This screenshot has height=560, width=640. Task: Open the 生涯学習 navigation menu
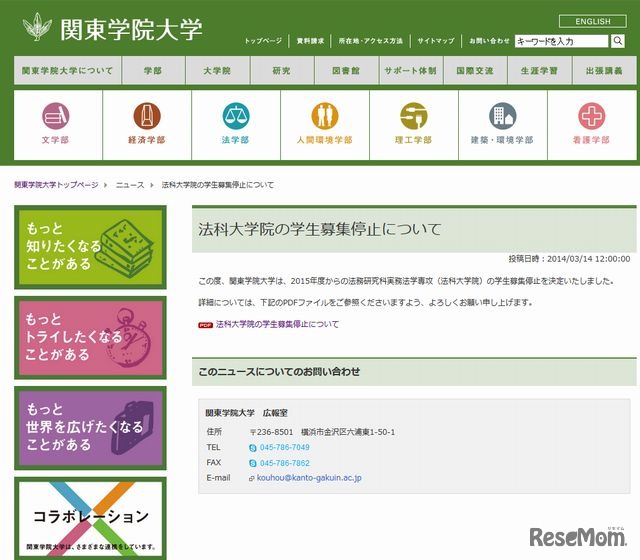click(x=540, y=70)
